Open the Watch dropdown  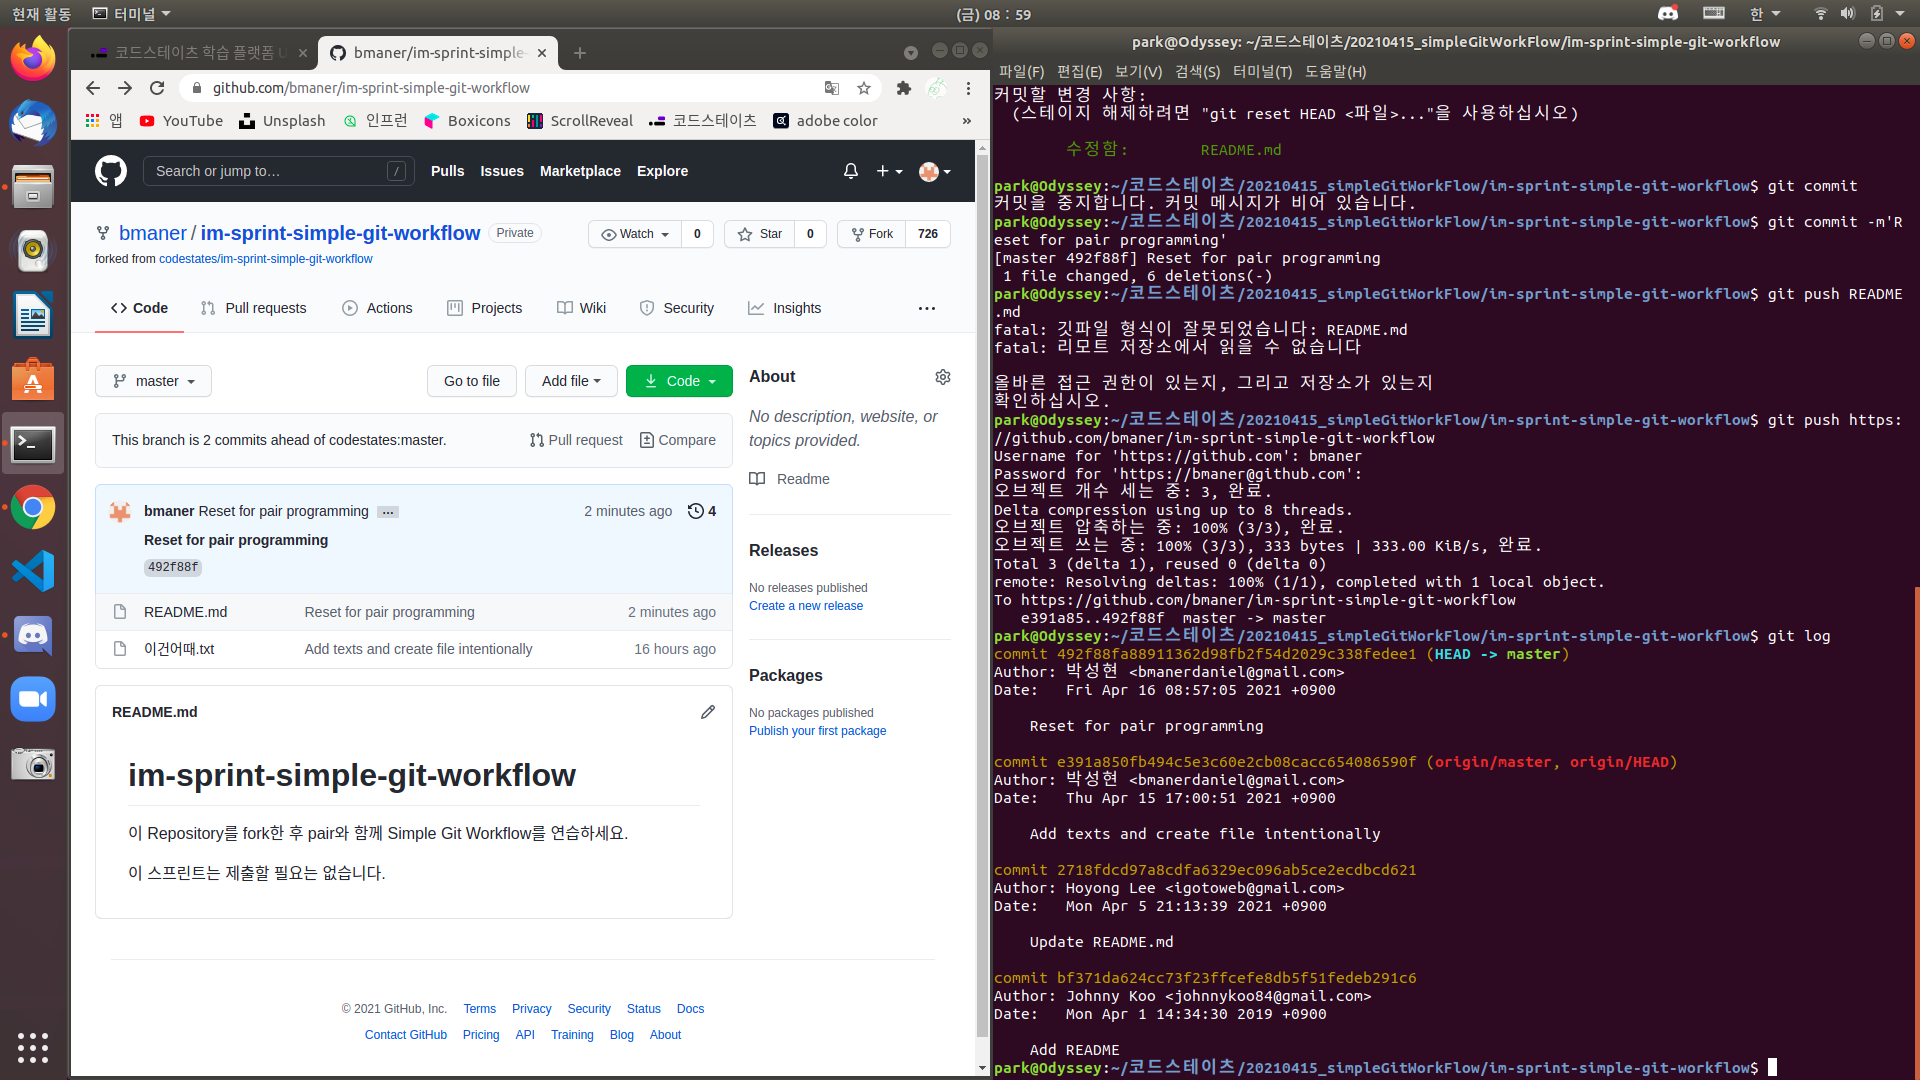(x=635, y=234)
